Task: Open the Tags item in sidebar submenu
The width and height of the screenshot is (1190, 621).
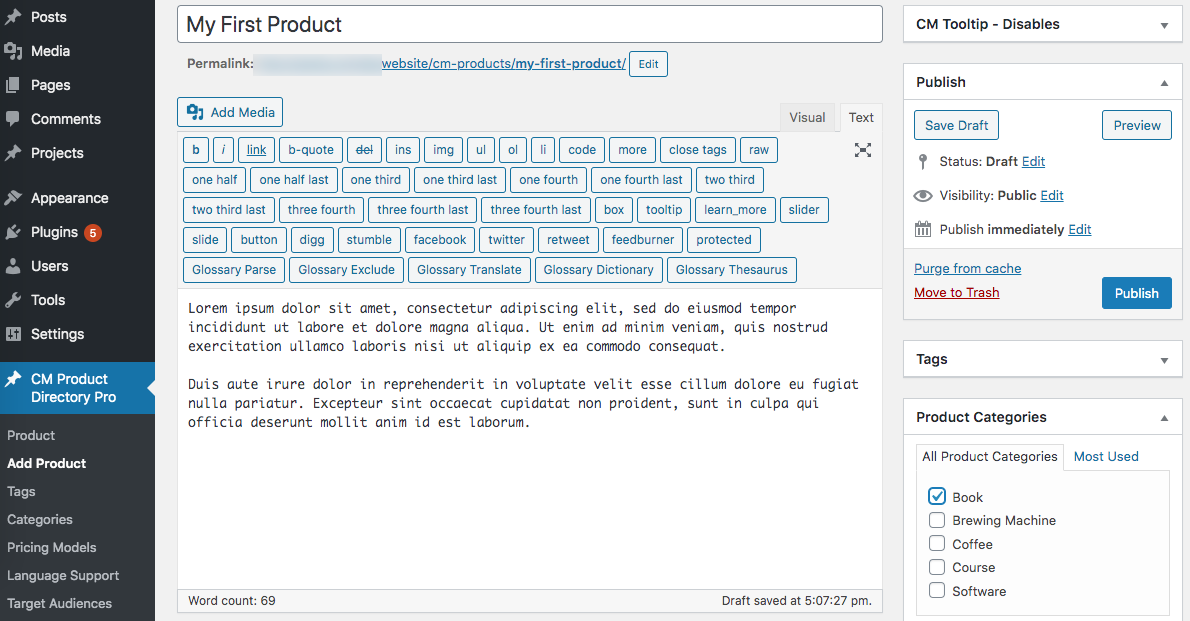Action: (21, 491)
